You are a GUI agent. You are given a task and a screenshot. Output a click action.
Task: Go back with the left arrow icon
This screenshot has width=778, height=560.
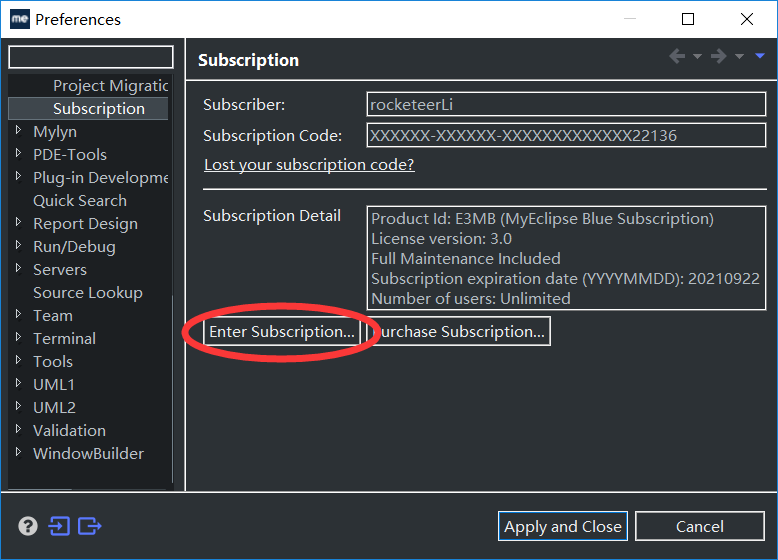click(x=677, y=56)
